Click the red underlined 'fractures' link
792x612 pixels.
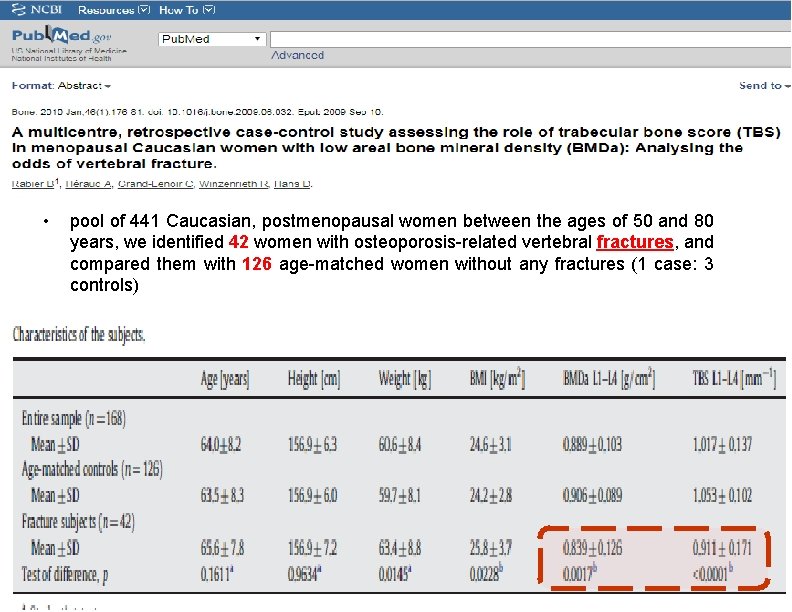coord(635,242)
